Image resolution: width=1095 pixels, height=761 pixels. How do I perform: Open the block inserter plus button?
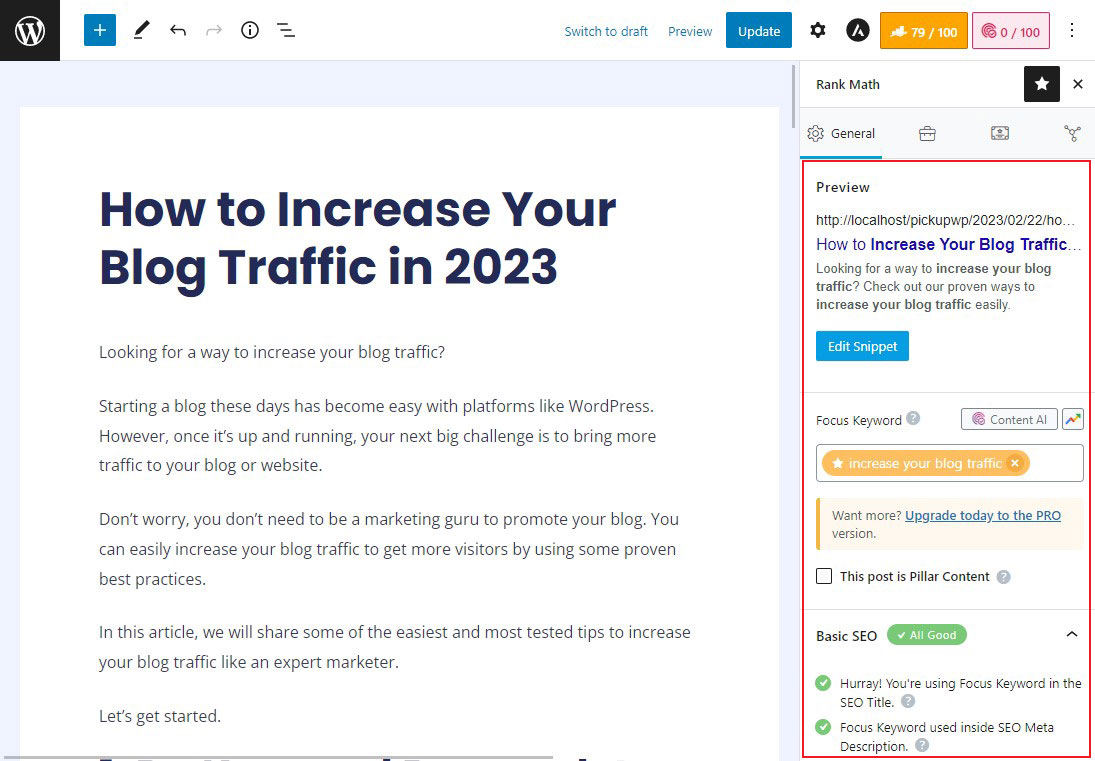(x=100, y=30)
